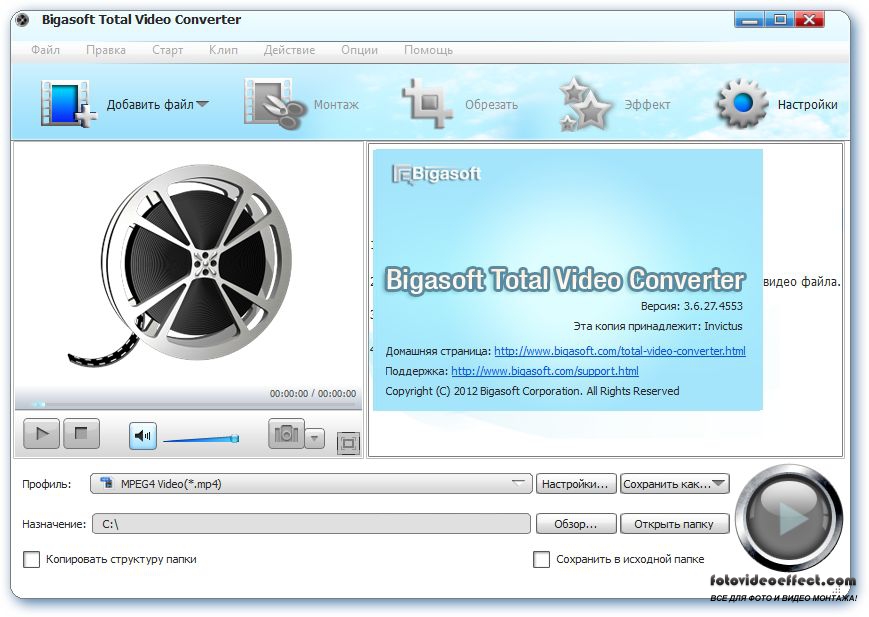The width and height of the screenshot is (869, 617).
Task: Open the bigasoft.com support link
Action: 545,371
